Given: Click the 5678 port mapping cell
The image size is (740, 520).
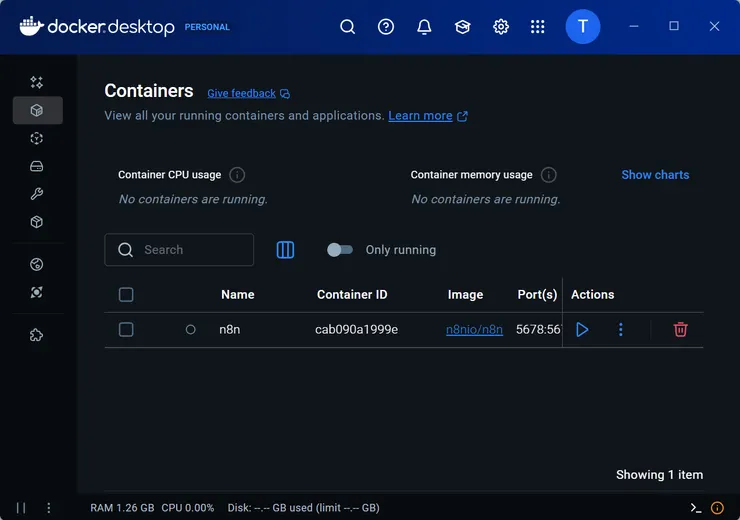Looking at the screenshot, I should coord(538,329).
